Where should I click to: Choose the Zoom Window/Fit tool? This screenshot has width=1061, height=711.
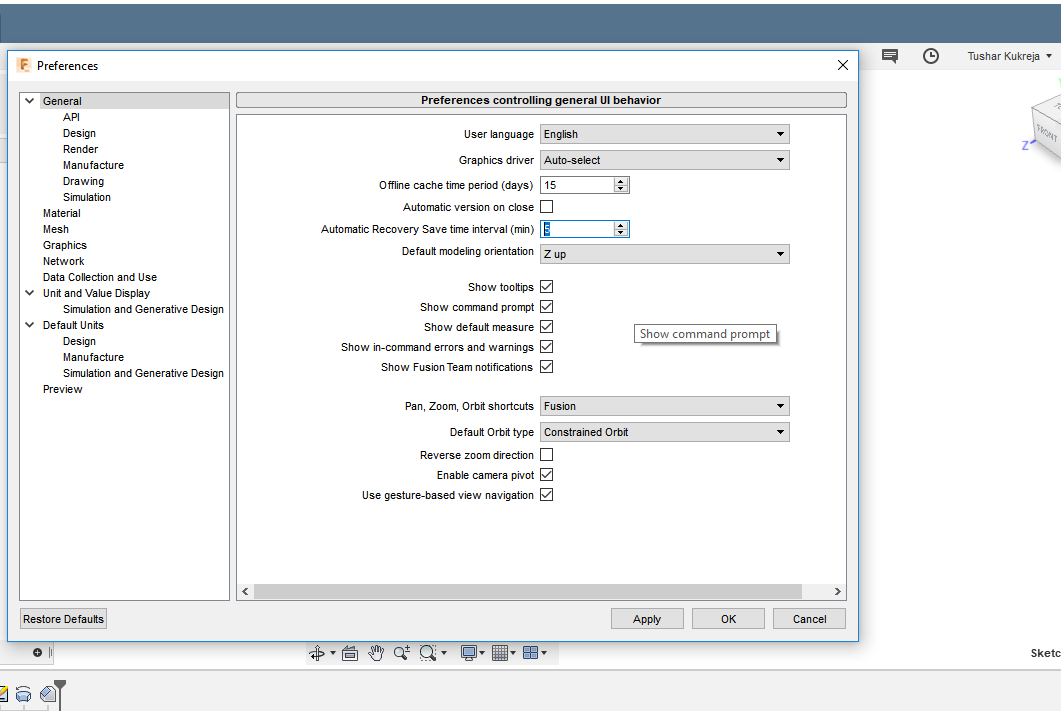428,653
